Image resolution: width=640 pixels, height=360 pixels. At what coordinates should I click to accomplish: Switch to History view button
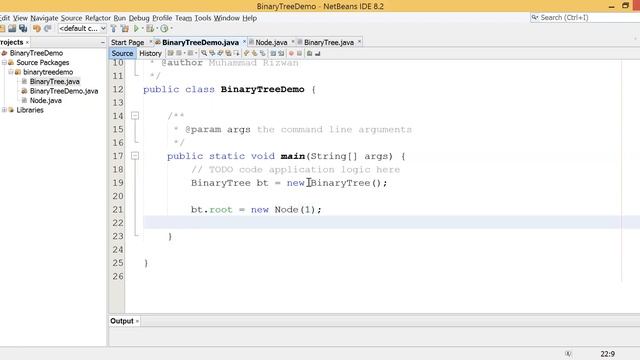[150, 53]
